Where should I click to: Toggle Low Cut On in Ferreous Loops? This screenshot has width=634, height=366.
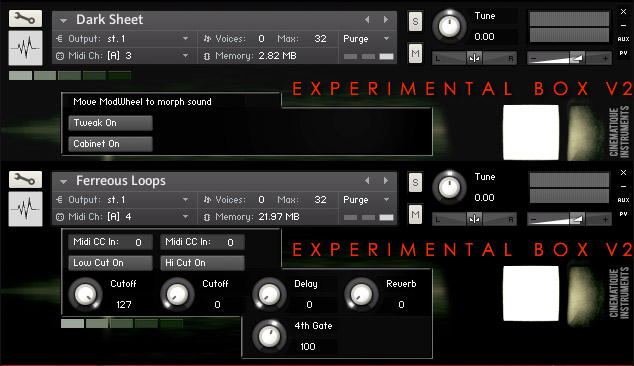(110, 263)
